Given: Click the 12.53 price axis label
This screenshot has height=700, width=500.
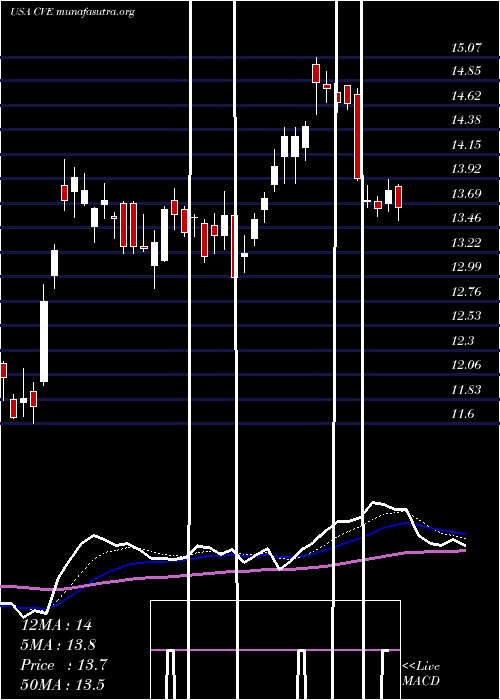Looking at the screenshot, I should click(466, 316).
